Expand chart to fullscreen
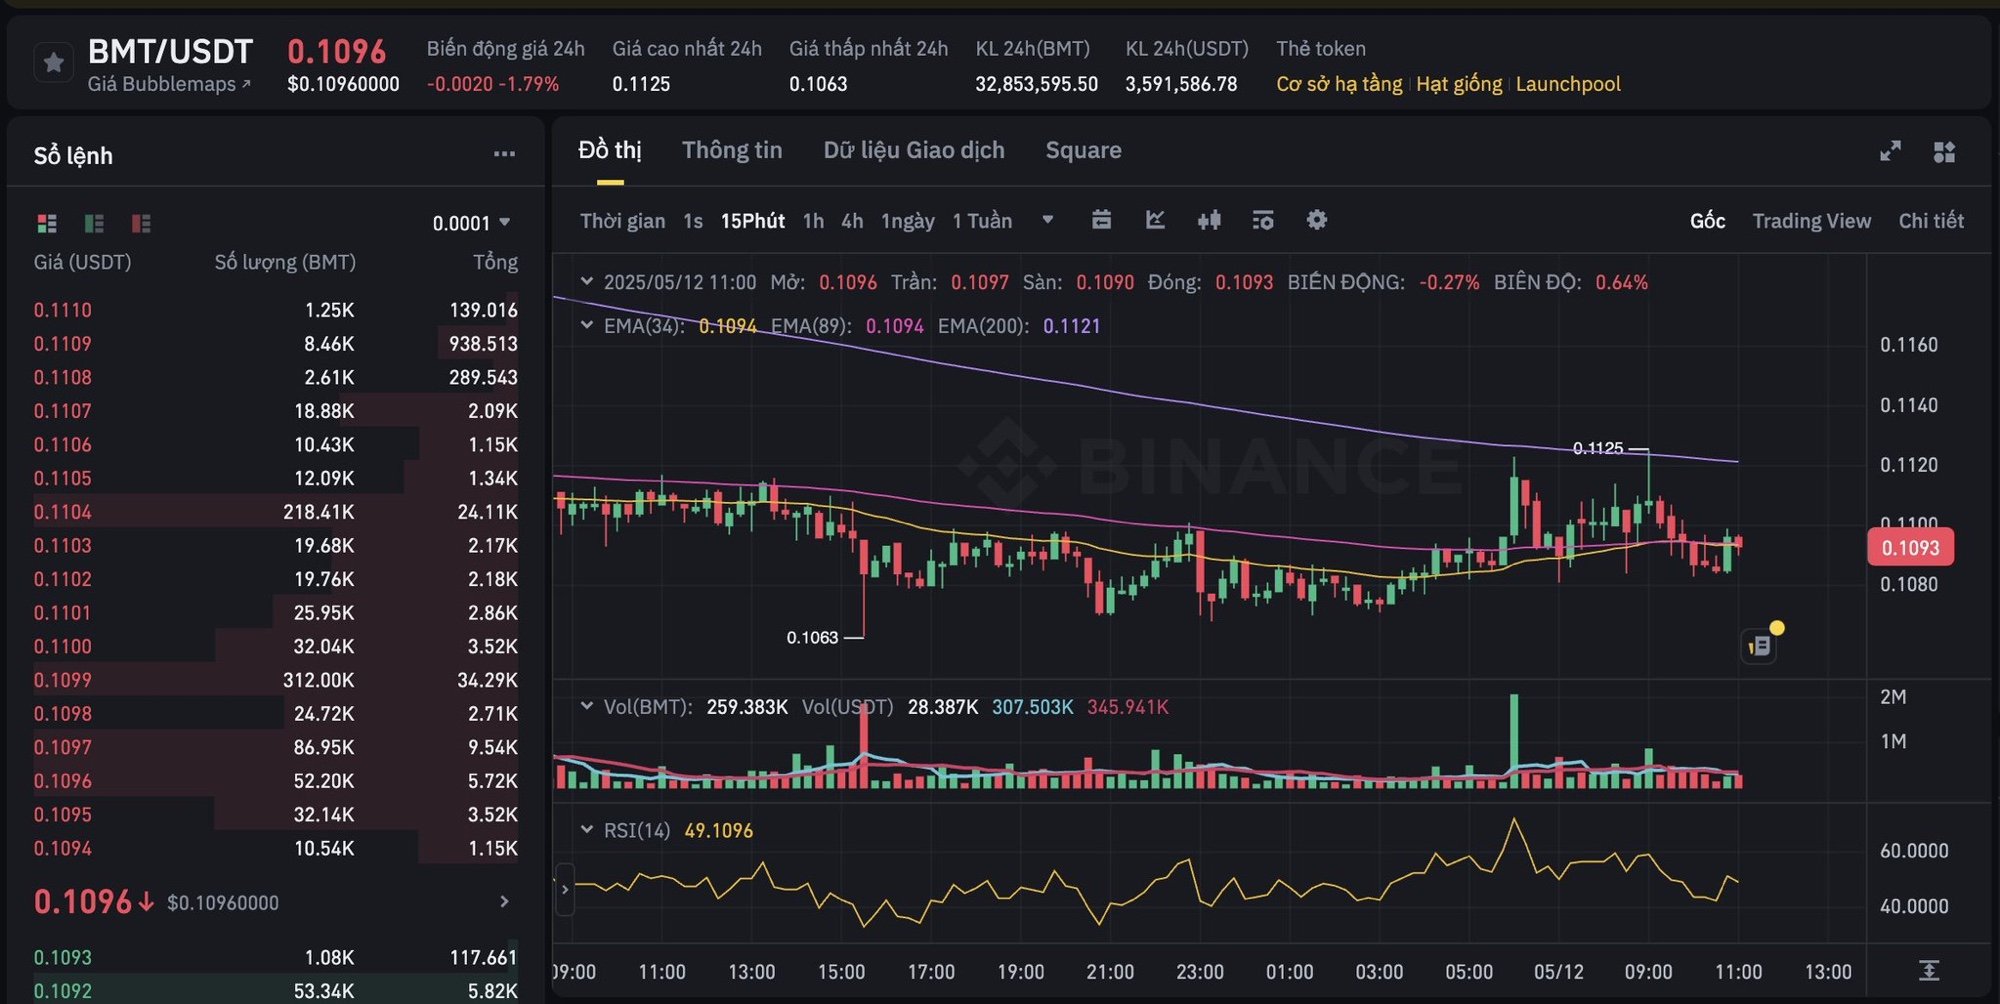 click(1890, 151)
